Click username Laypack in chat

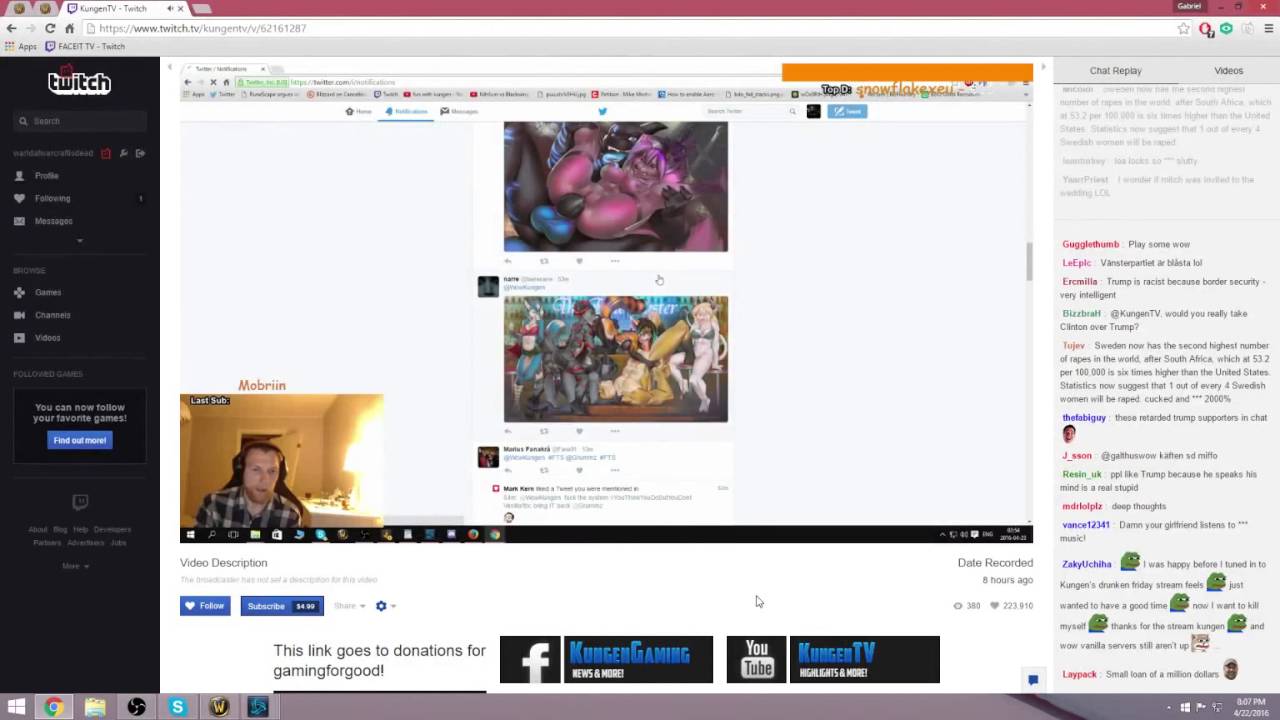coord(1079,674)
